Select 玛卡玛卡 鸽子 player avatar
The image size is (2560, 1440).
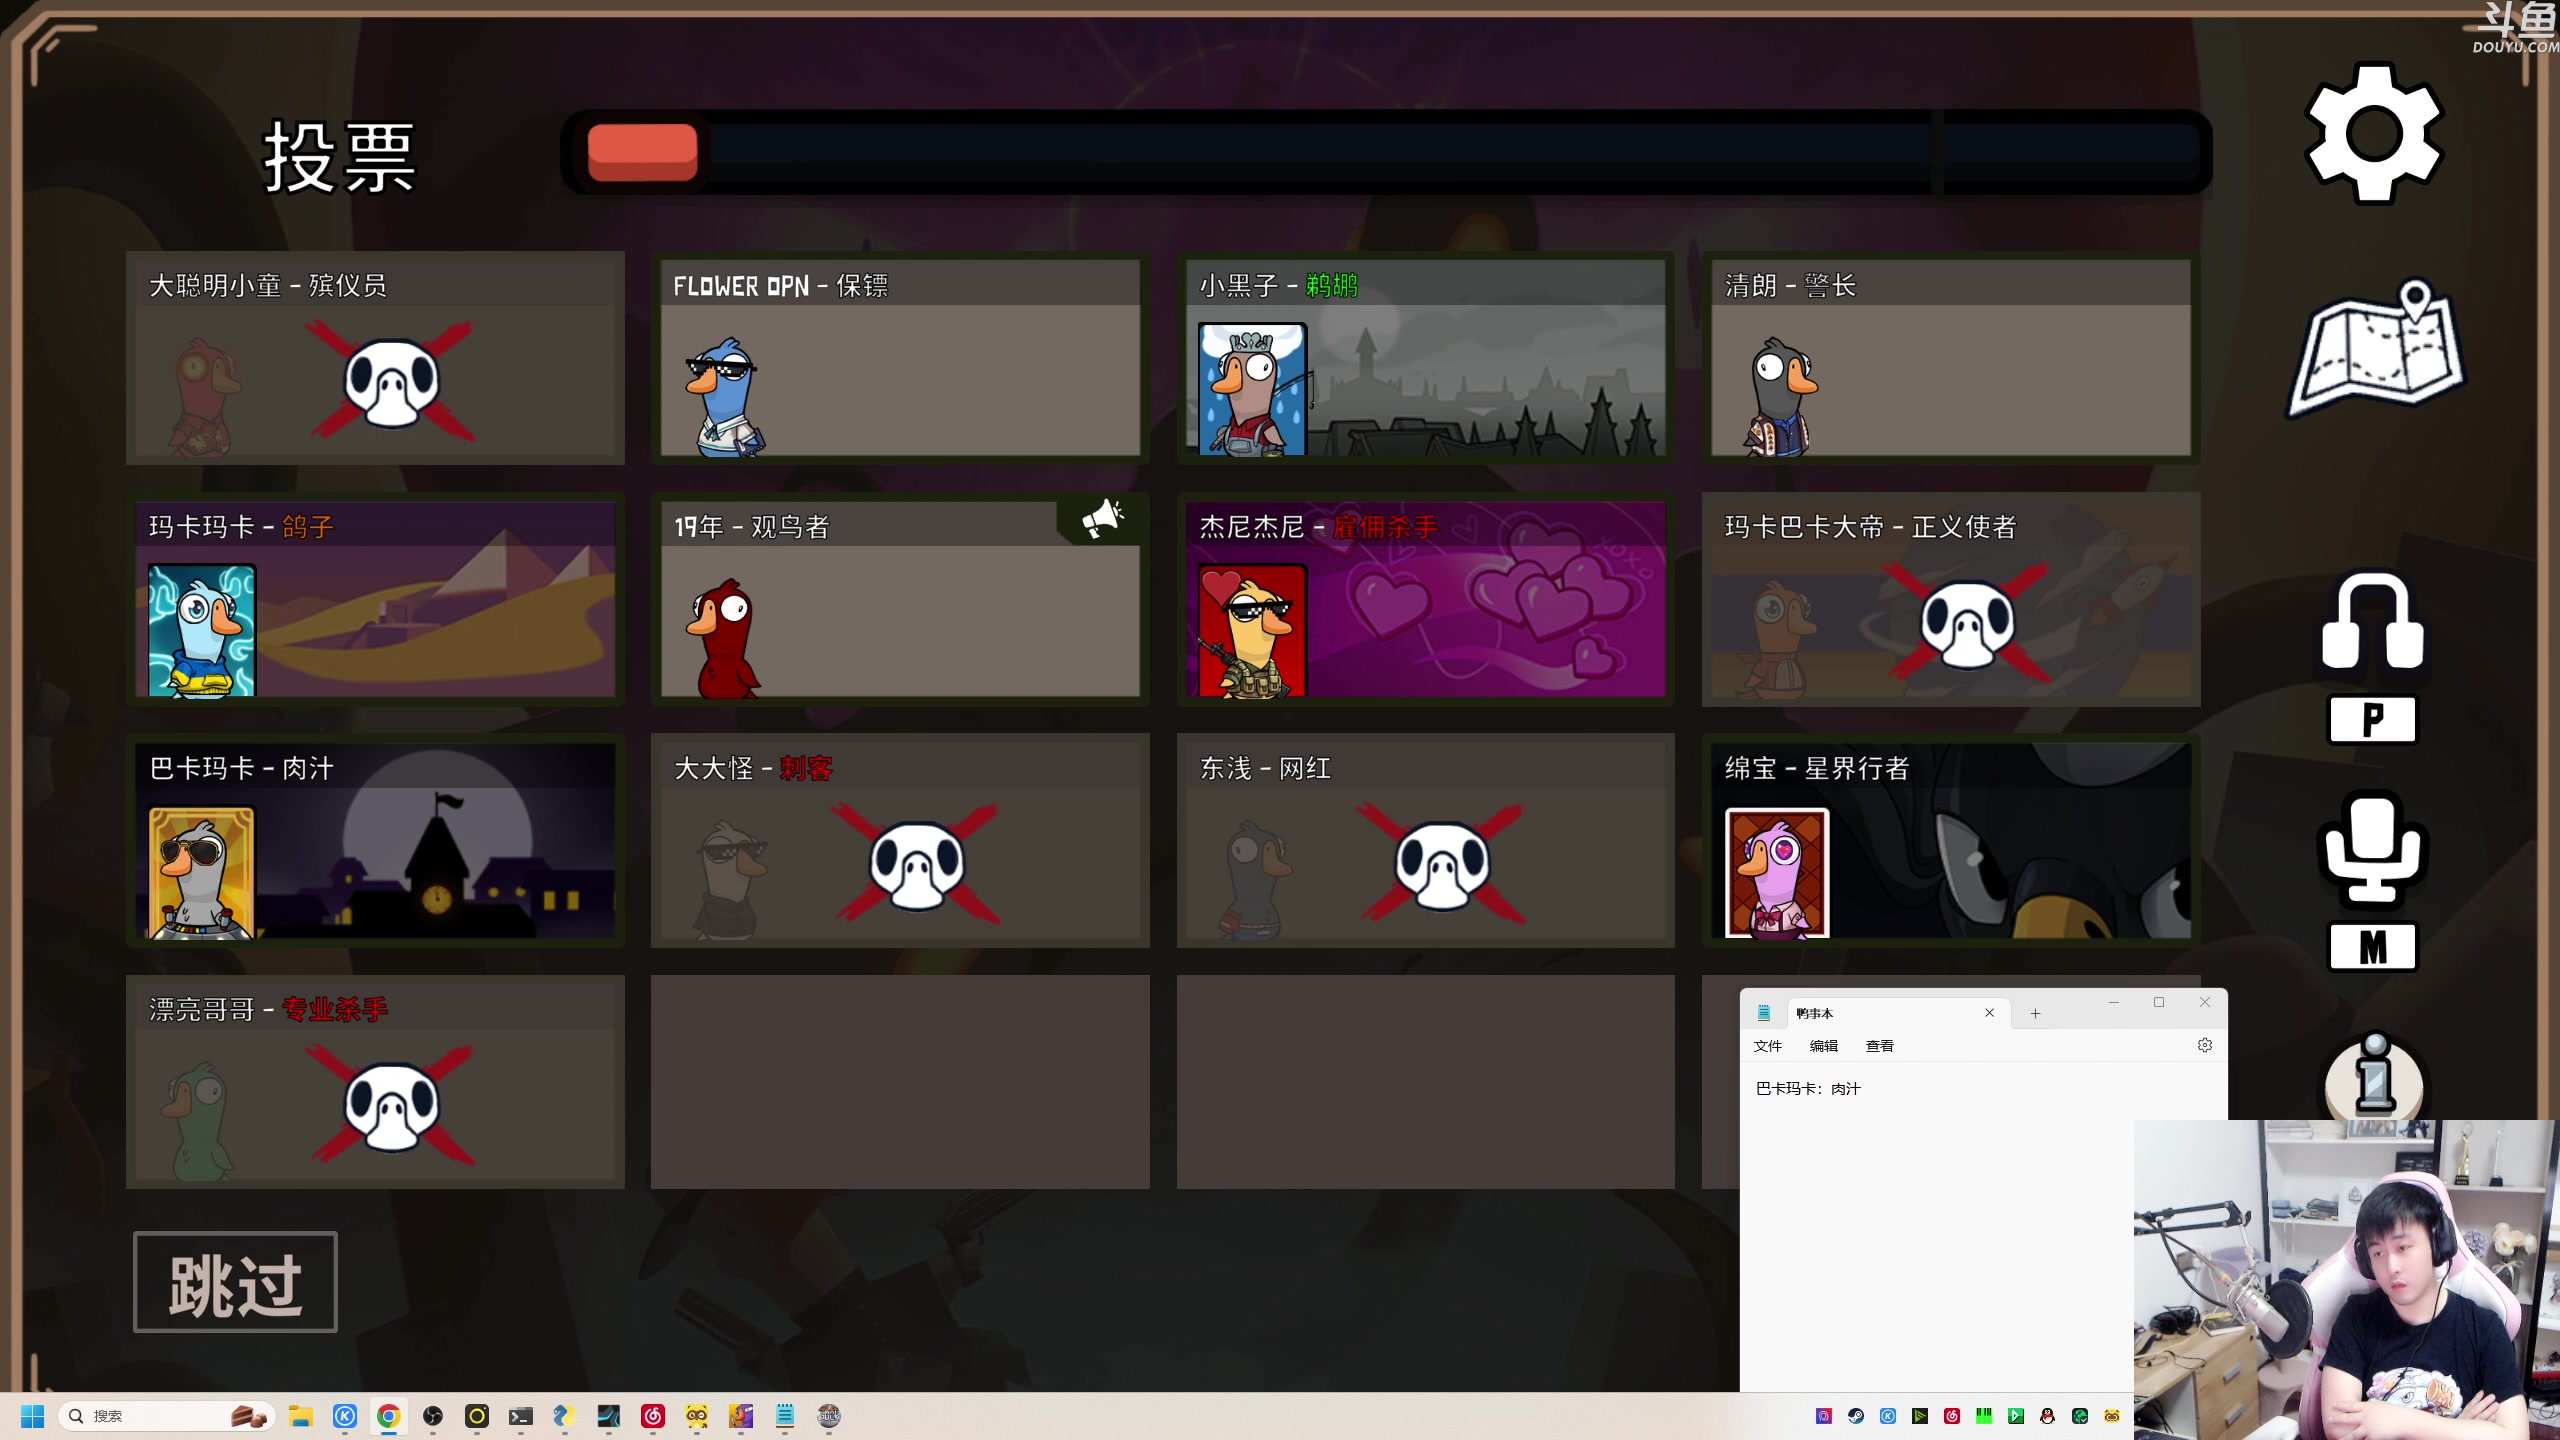pyautogui.click(x=202, y=630)
